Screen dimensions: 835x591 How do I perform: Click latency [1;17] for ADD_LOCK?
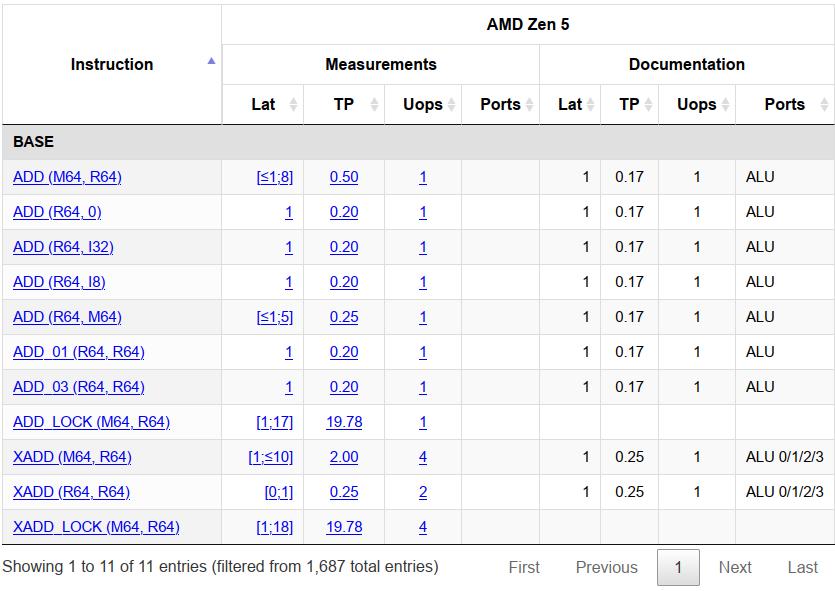[275, 422]
